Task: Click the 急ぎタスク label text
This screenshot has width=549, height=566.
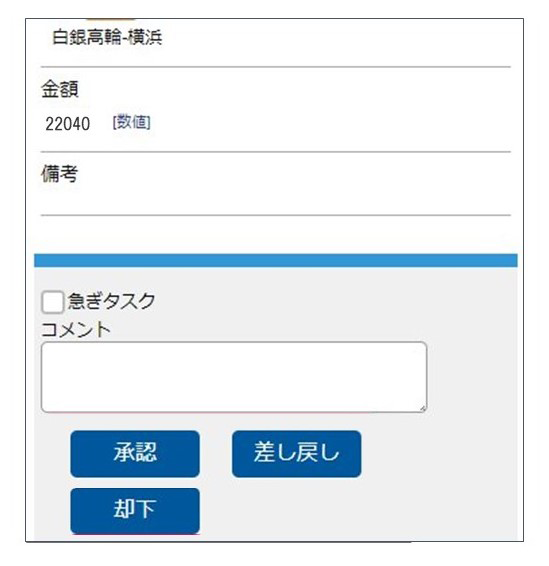Action: [112, 301]
